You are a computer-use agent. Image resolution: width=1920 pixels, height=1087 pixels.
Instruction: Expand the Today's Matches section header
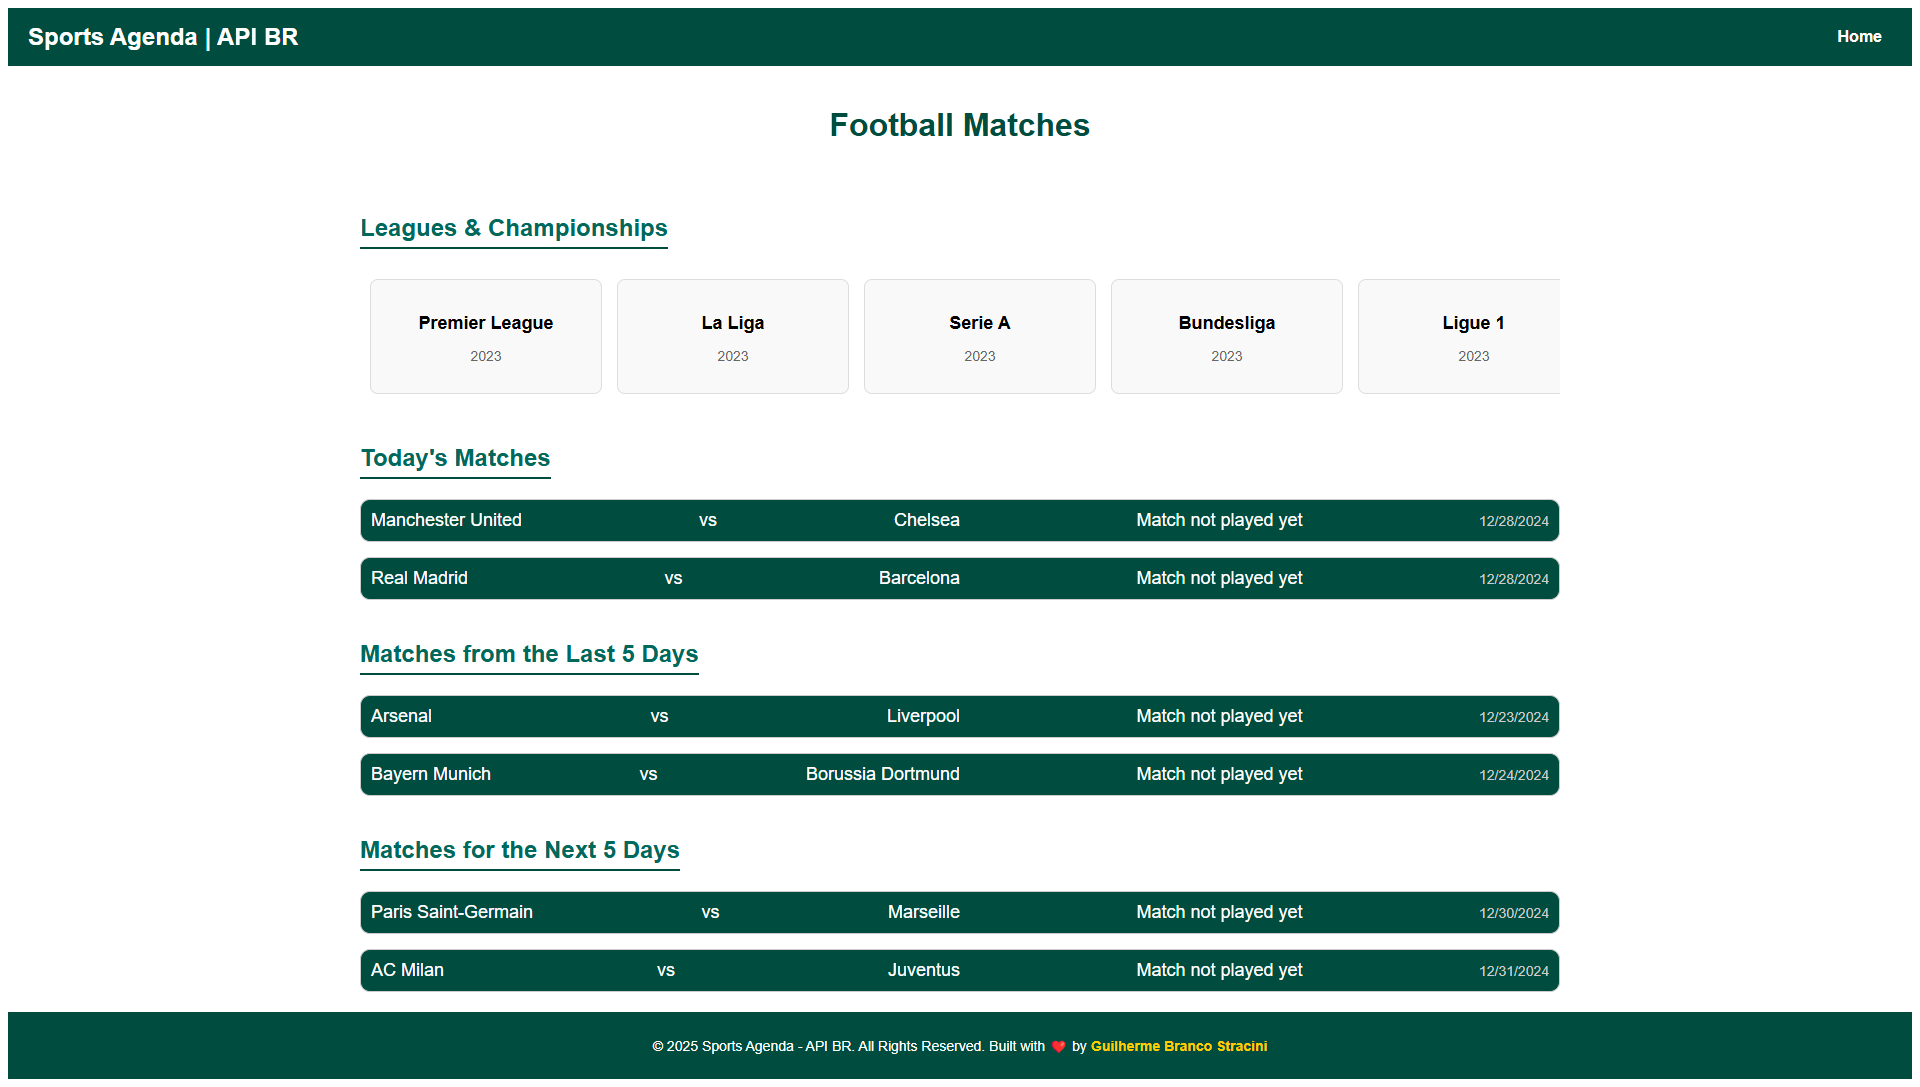pos(455,456)
